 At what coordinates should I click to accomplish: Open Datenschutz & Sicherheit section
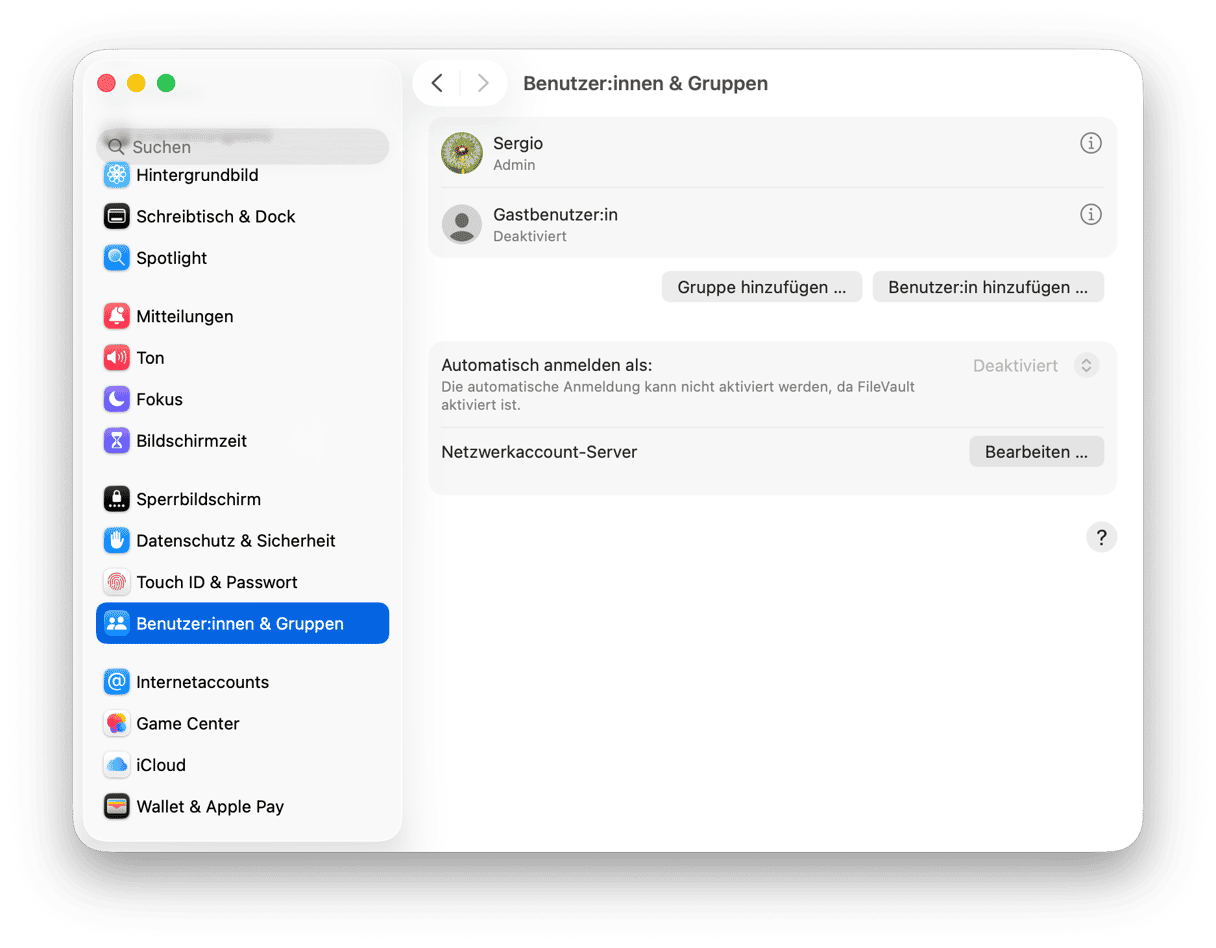[235, 541]
